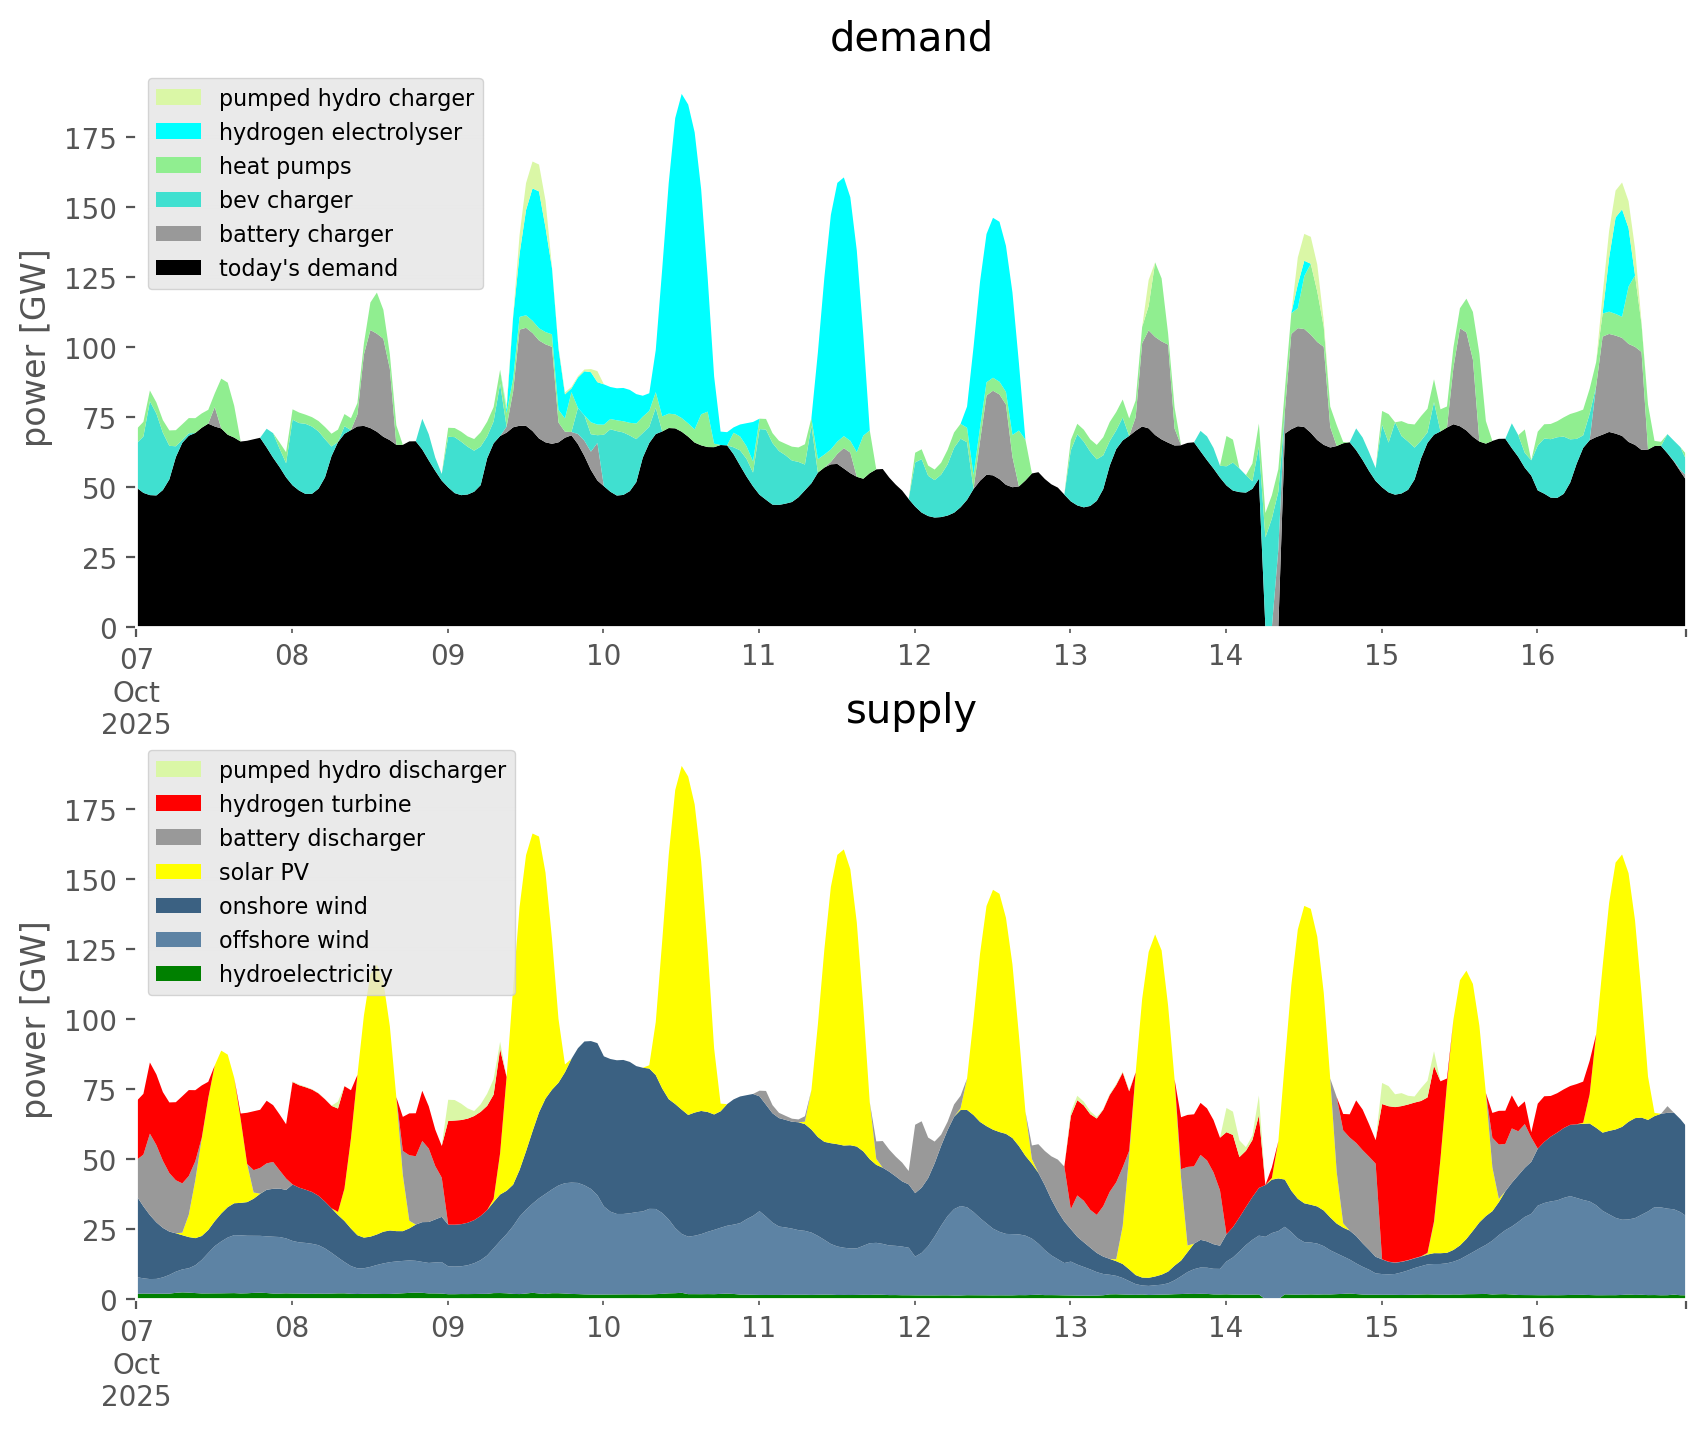1706x1431 pixels.
Task: Click the cyan hydrogen electrolyser legend swatch
Action: pos(180,132)
